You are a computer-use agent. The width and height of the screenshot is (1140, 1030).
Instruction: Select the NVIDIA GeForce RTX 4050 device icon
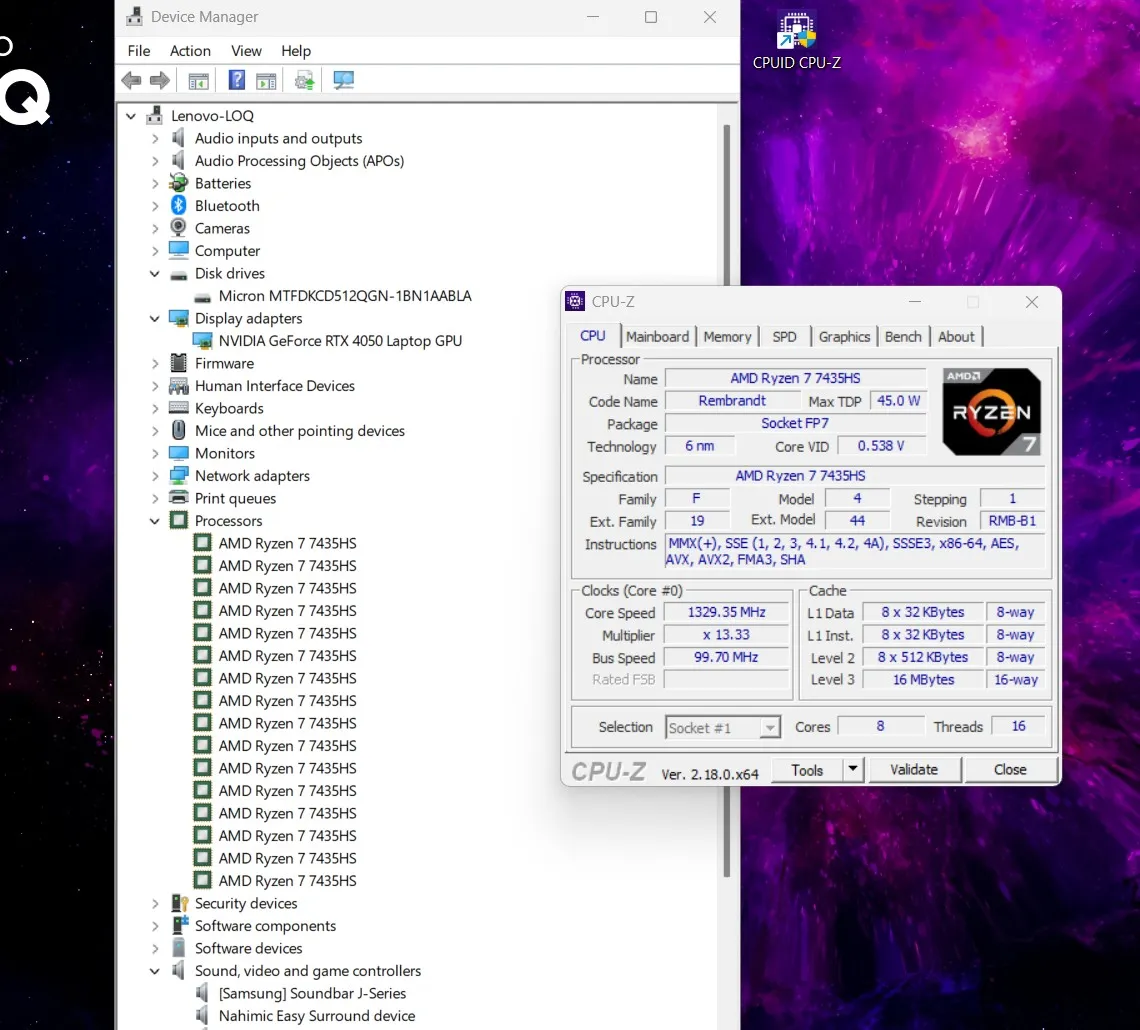[x=203, y=341]
